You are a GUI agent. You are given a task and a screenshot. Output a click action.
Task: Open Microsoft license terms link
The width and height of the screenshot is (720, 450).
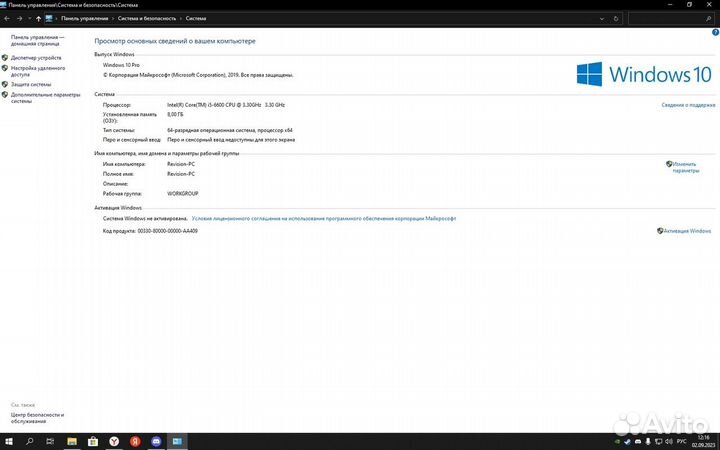[x=324, y=219]
